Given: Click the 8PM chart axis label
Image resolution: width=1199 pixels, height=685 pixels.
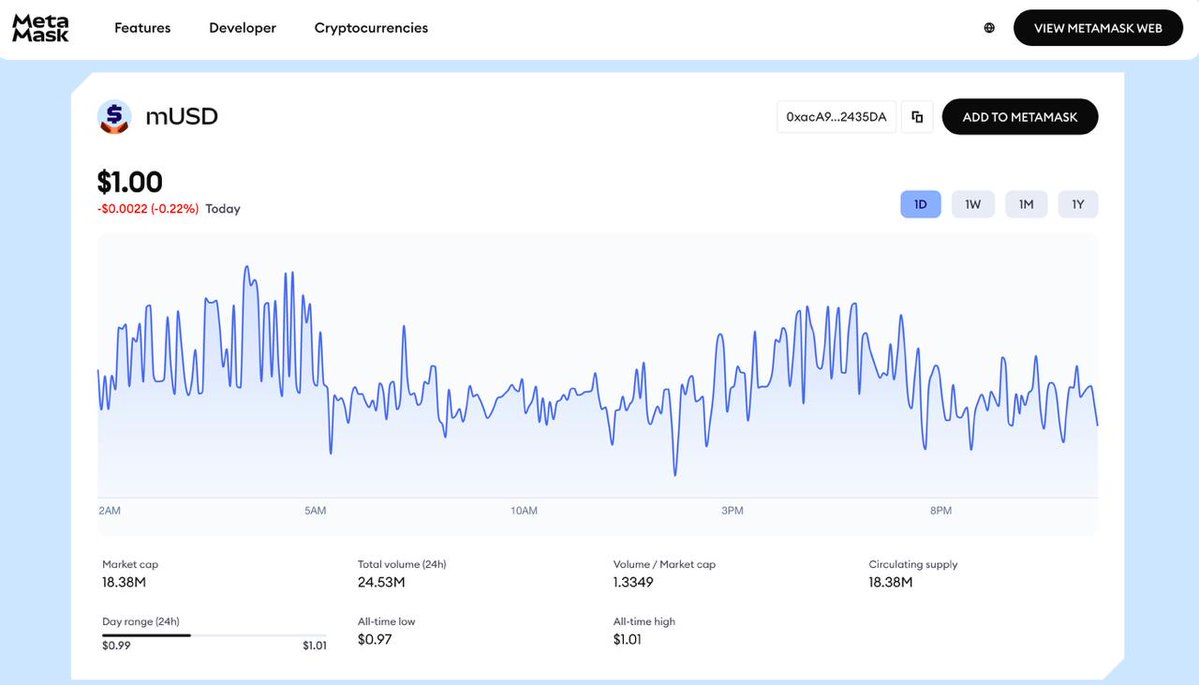Looking at the screenshot, I should (941, 511).
